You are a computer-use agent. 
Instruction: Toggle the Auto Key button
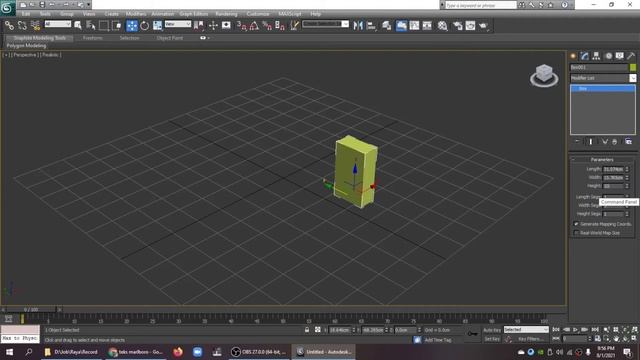[492, 330]
